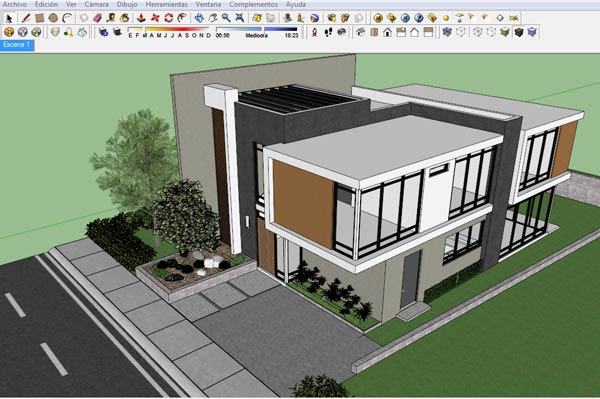Select the arrow Select tool
This screenshot has height=399, width=600.
click(10, 18)
